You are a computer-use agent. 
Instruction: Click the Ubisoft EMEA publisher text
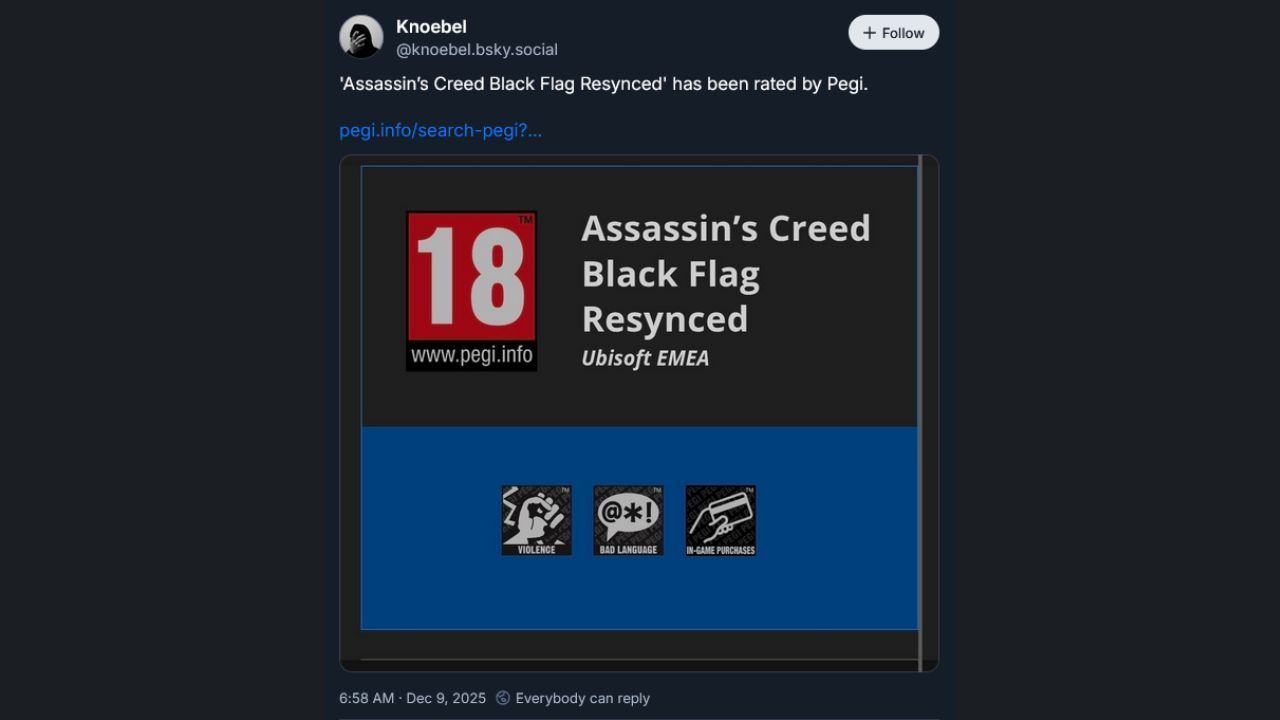[645, 358]
